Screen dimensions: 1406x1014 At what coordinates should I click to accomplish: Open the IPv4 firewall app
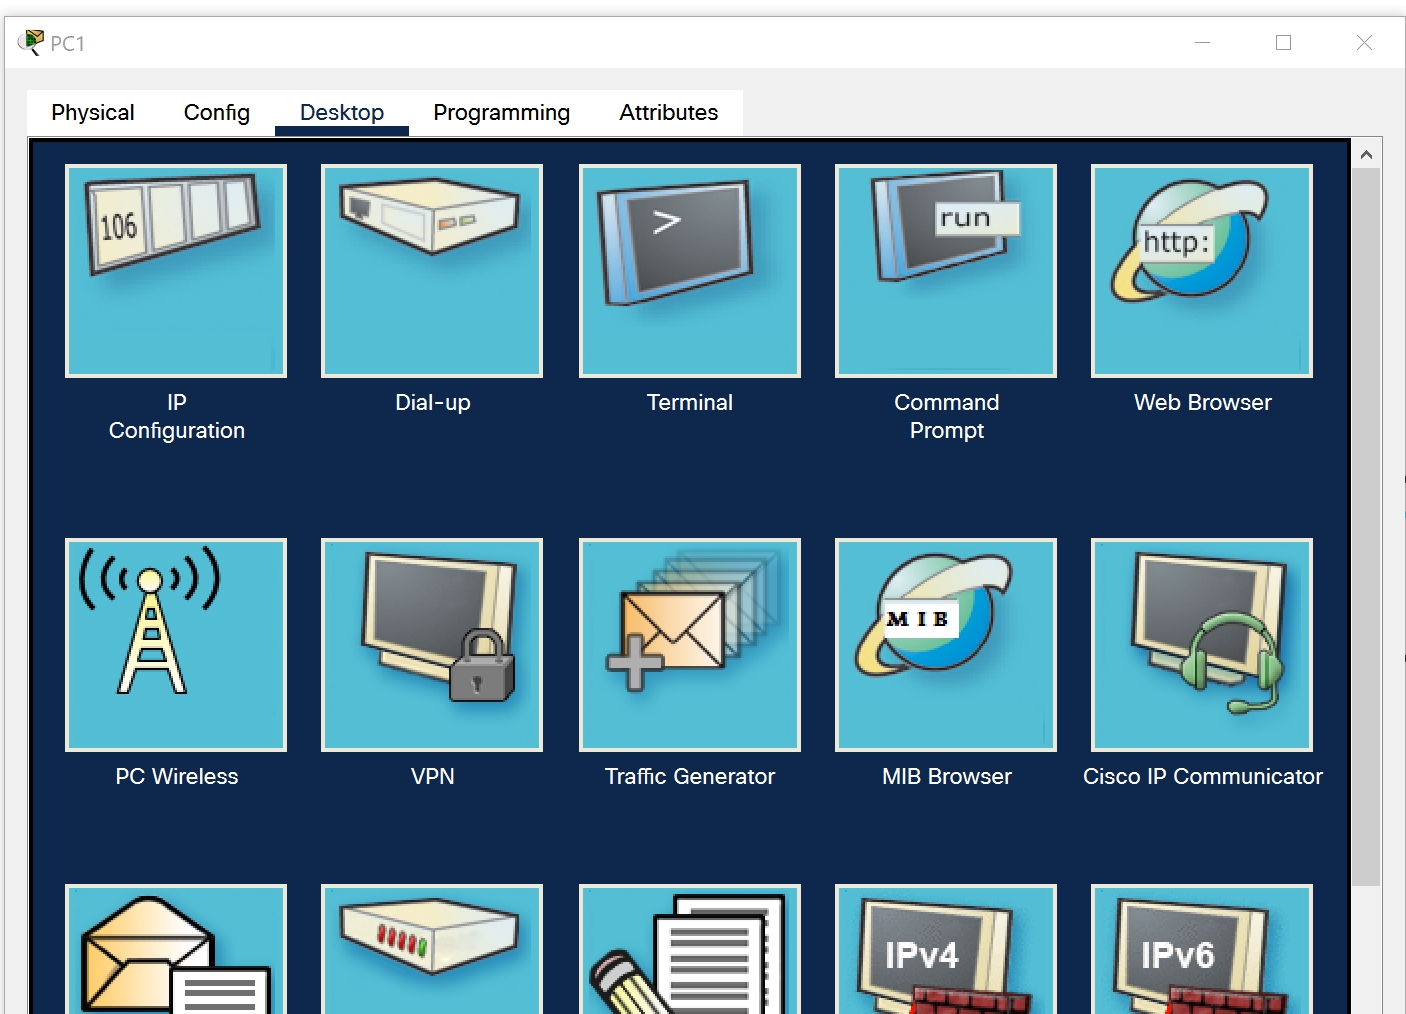(946, 949)
